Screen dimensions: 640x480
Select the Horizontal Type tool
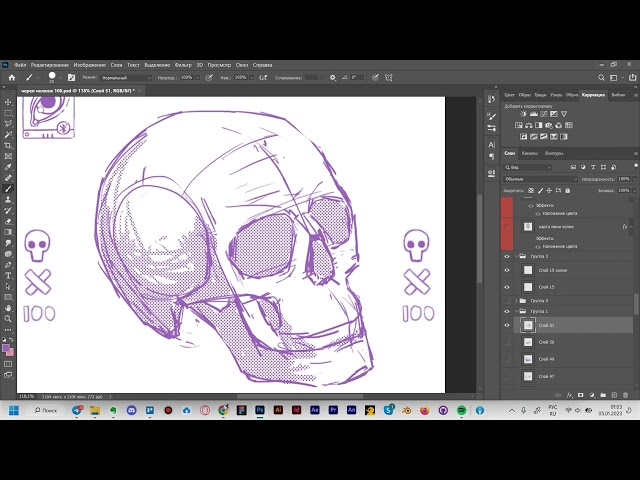point(8,276)
